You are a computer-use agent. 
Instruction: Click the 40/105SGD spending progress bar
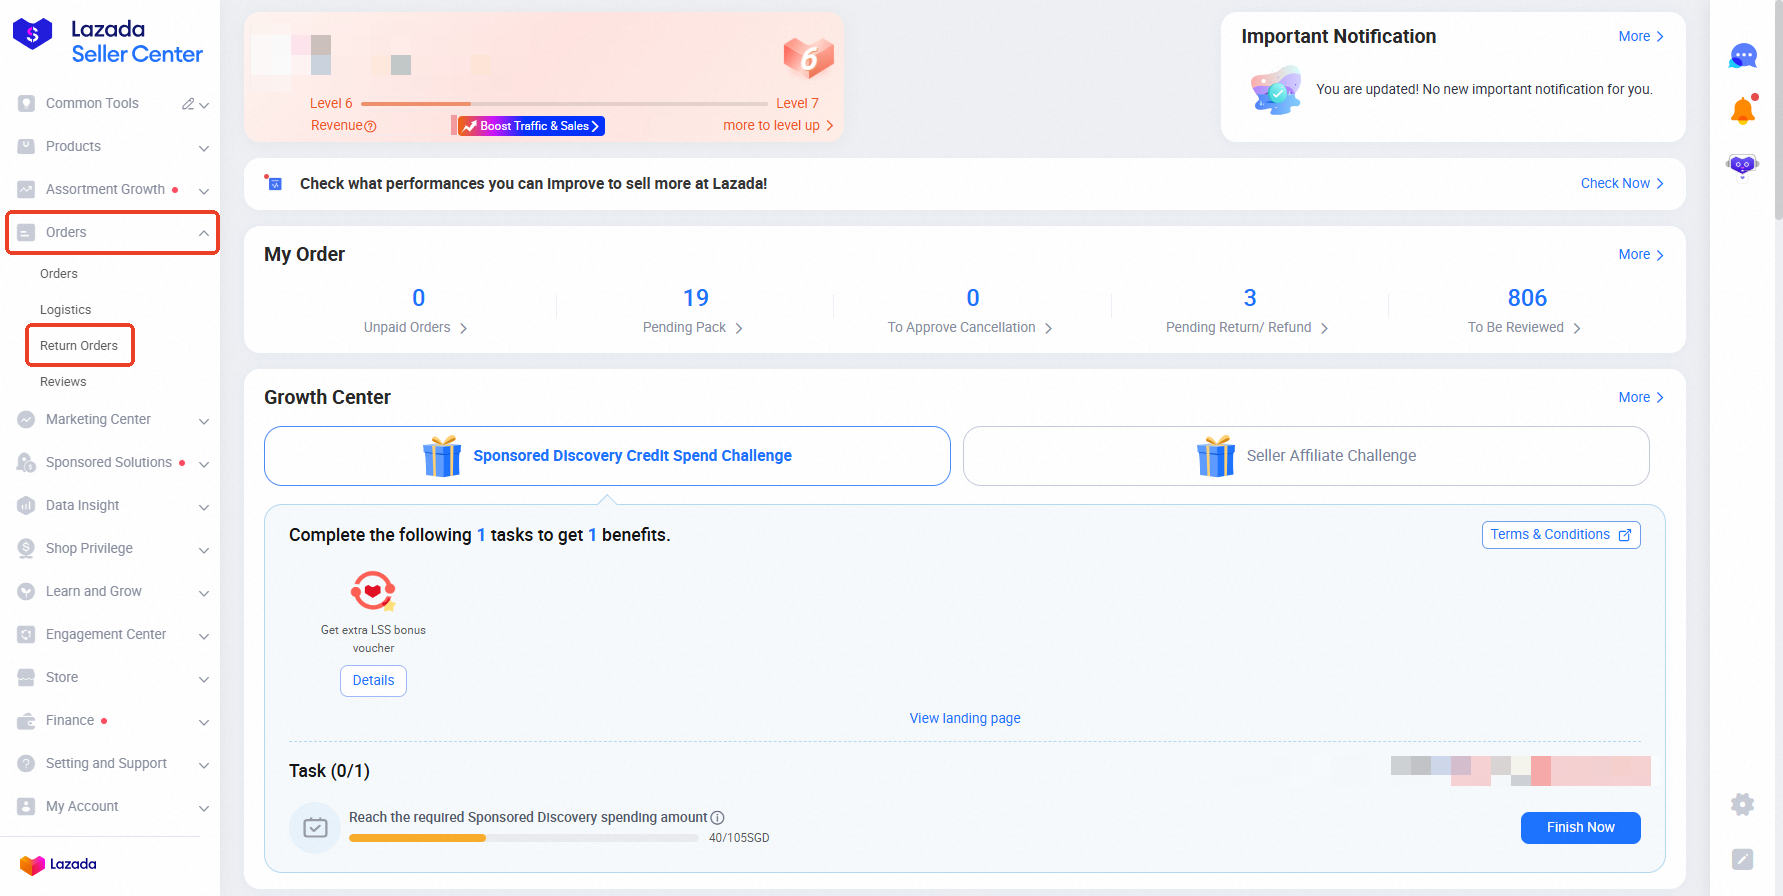pyautogui.click(x=523, y=838)
